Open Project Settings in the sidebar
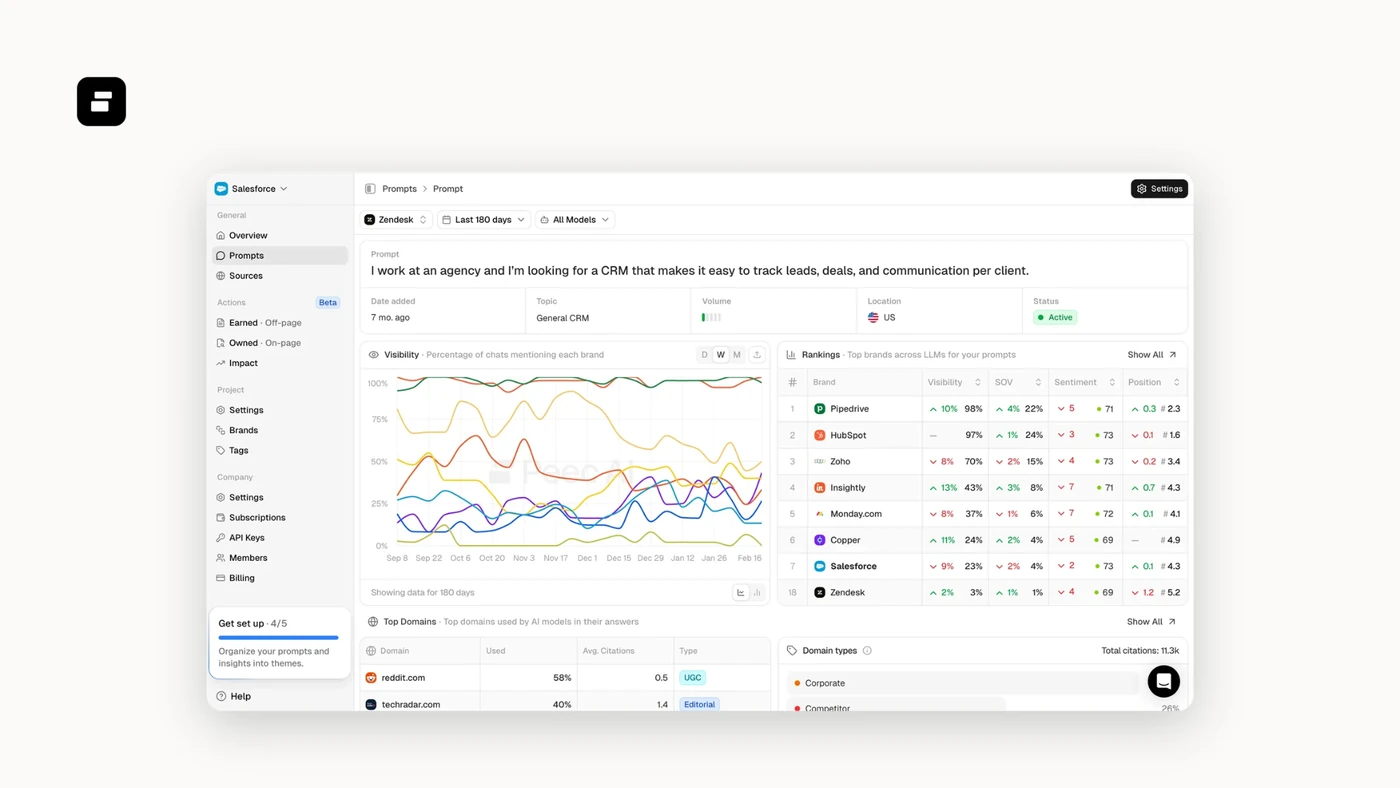Image resolution: width=1400 pixels, height=788 pixels. click(280, 410)
